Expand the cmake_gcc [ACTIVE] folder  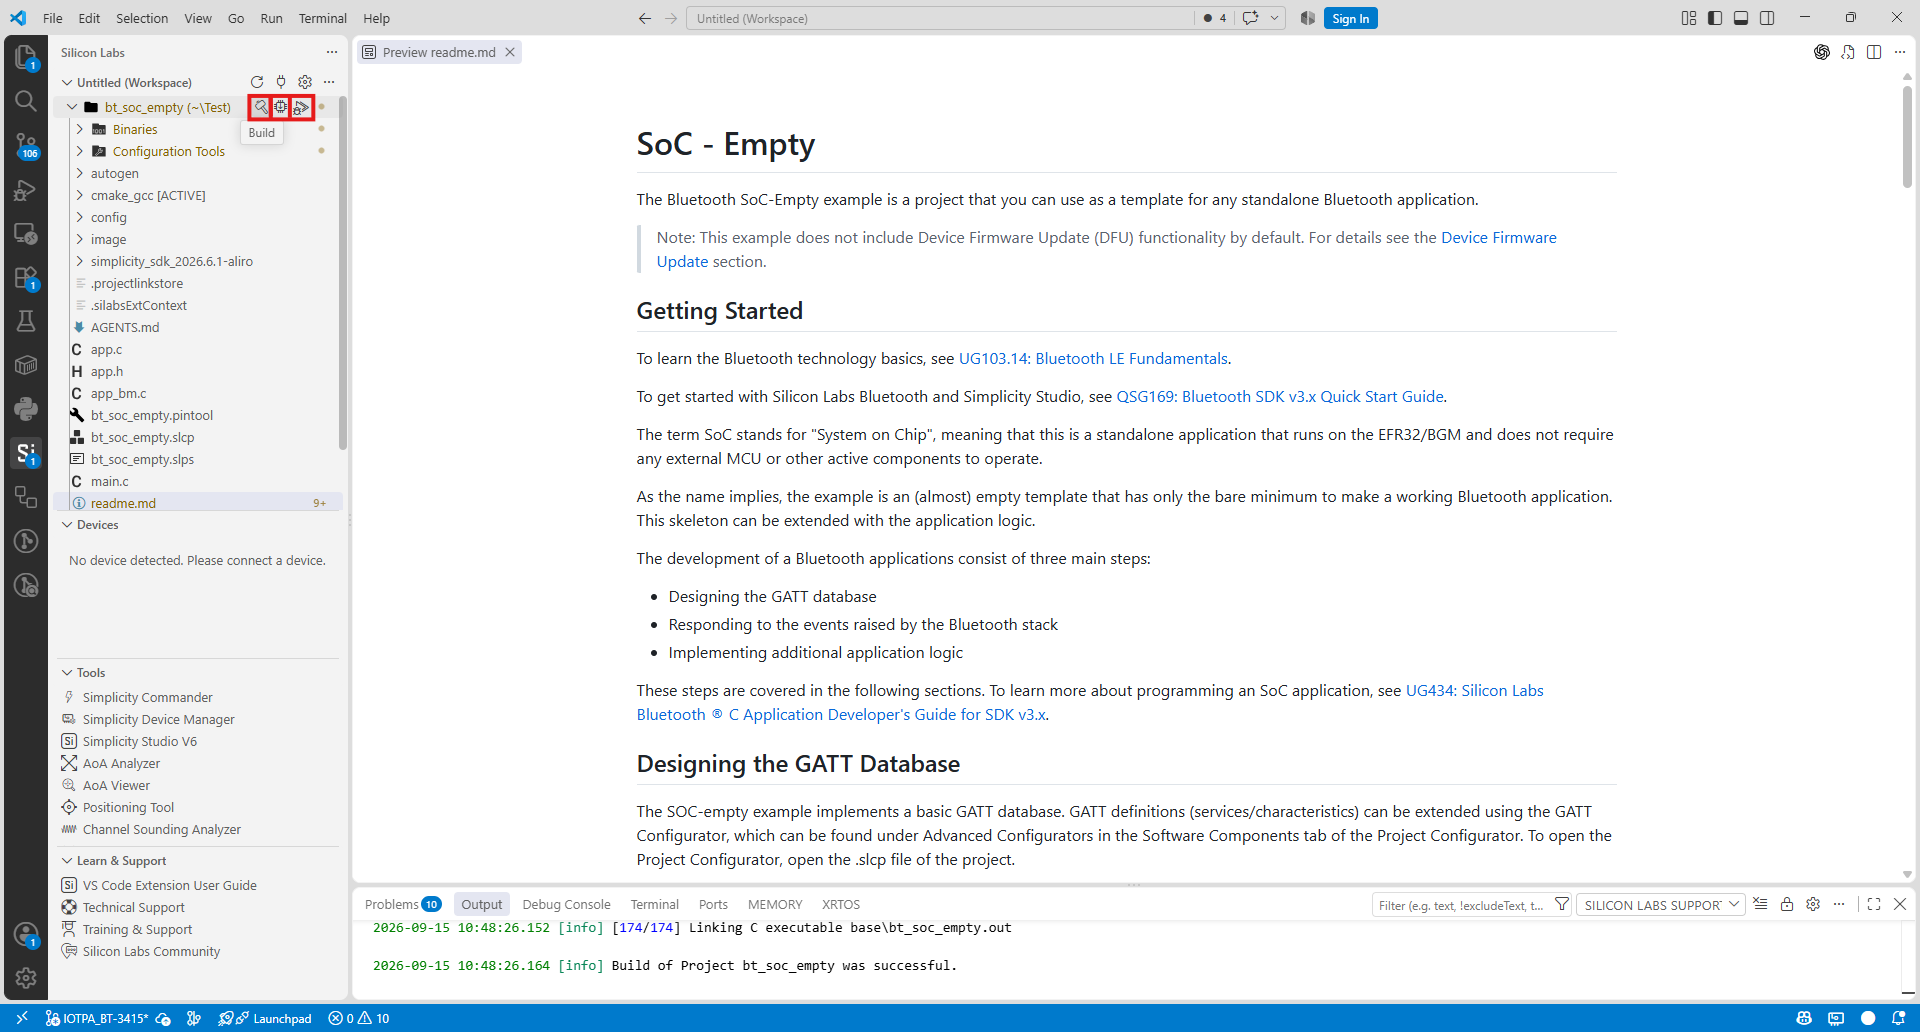(x=80, y=195)
